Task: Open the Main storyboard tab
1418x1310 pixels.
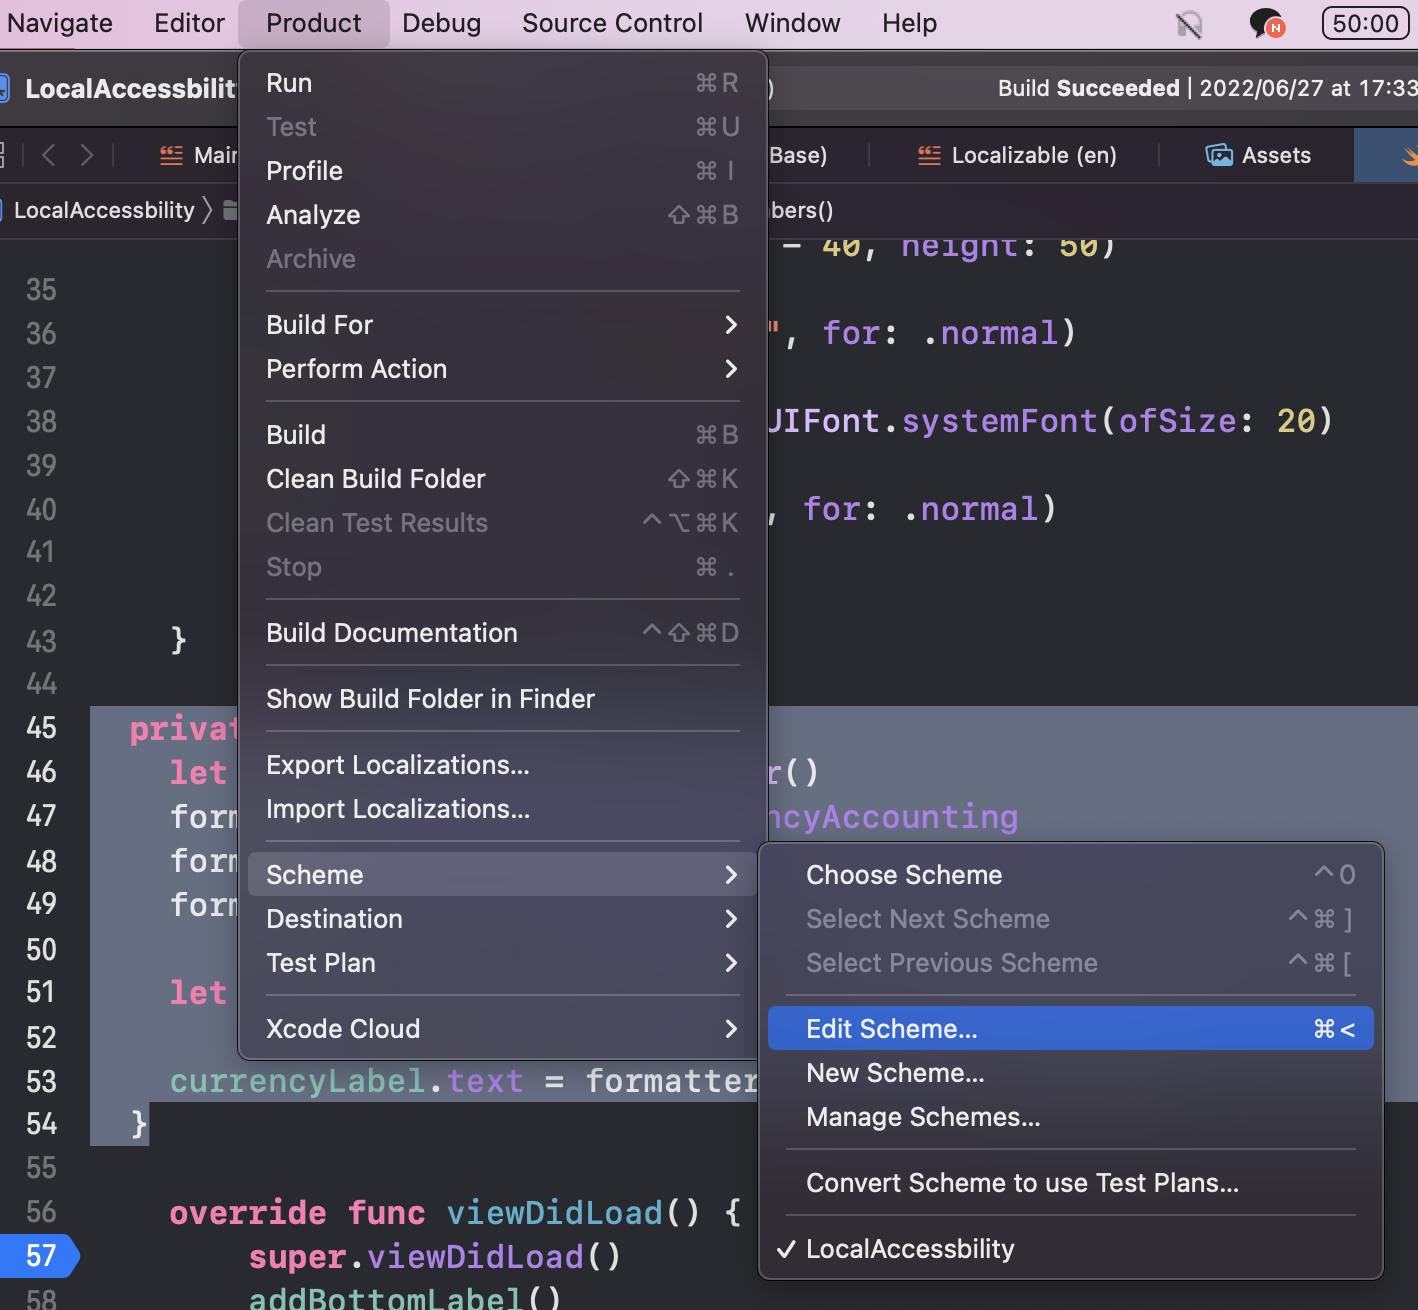Action: (x=198, y=155)
